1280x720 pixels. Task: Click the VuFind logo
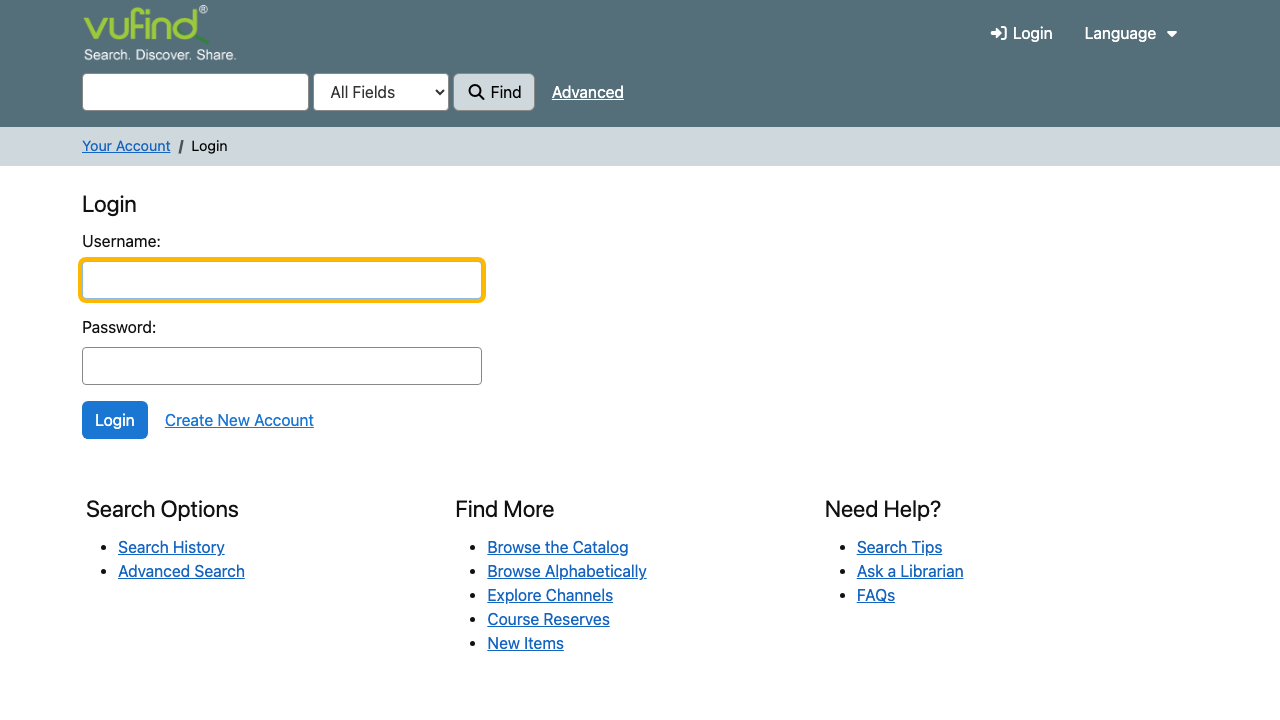pos(160,33)
